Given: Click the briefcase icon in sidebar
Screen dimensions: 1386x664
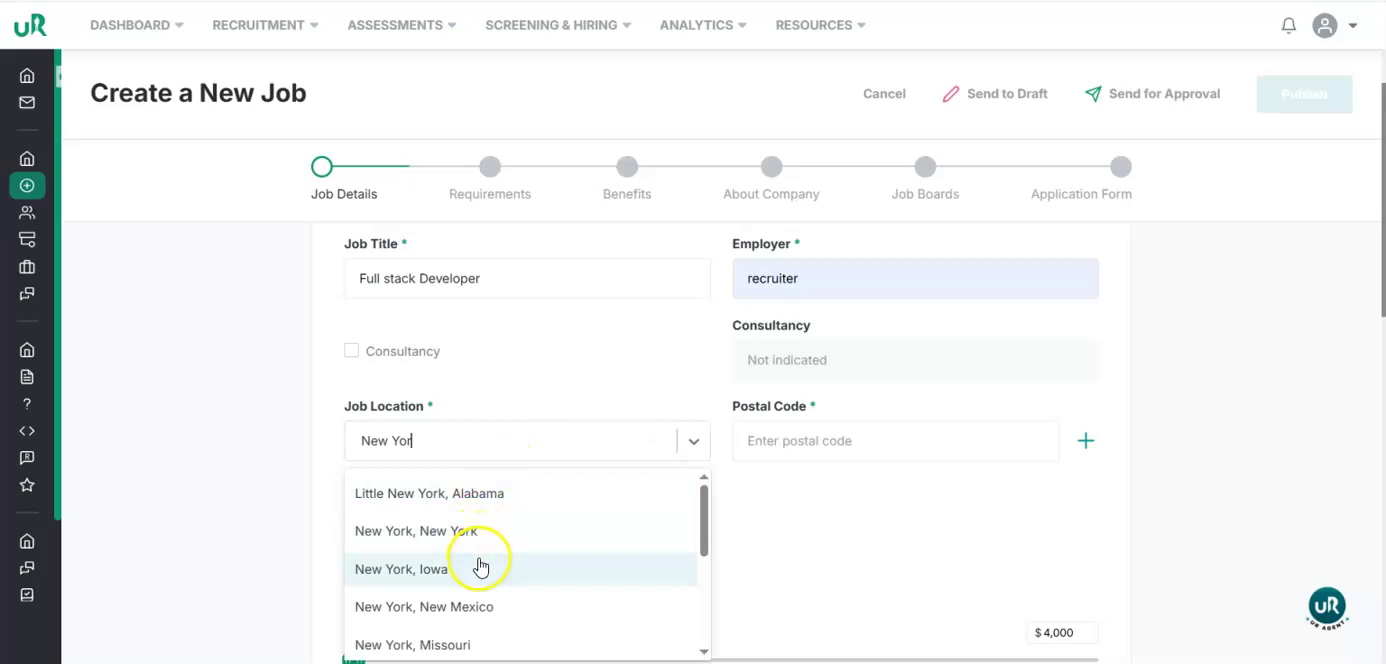Looking at the screenshot, I should [27, 267].
